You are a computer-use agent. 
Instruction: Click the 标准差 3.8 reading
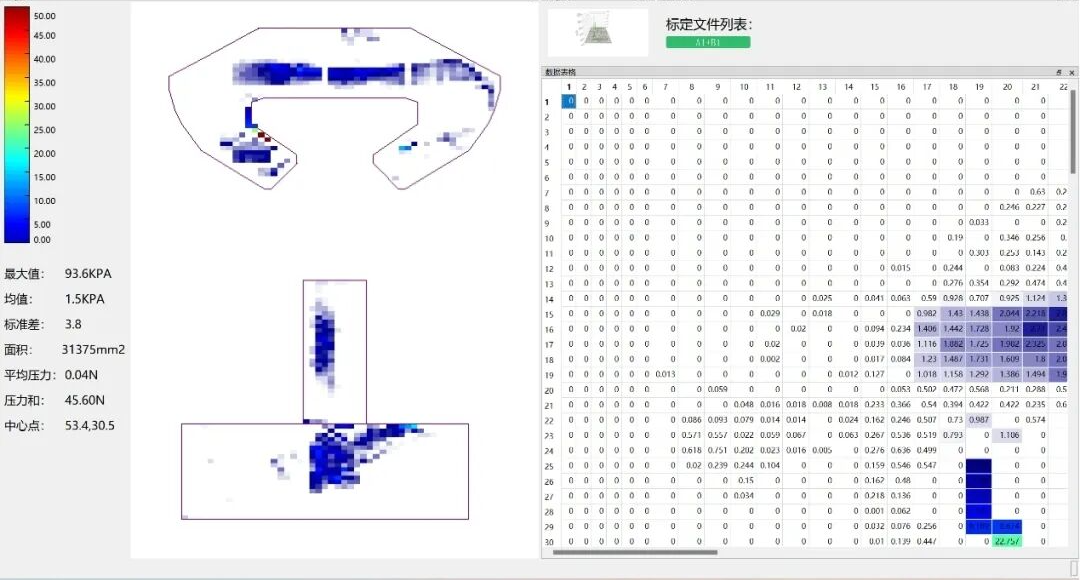click(43, 324)
